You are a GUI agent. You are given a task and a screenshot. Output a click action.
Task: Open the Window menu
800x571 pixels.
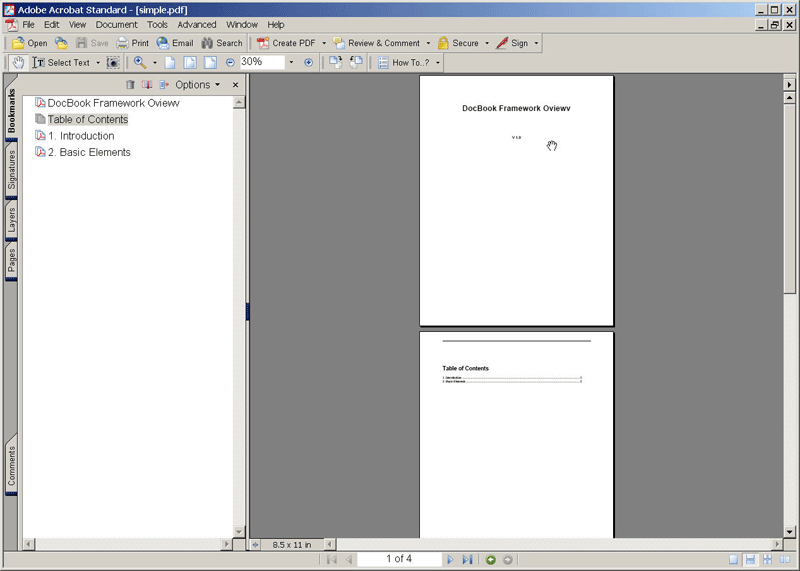pyautogui.click(x=242, y=24)
